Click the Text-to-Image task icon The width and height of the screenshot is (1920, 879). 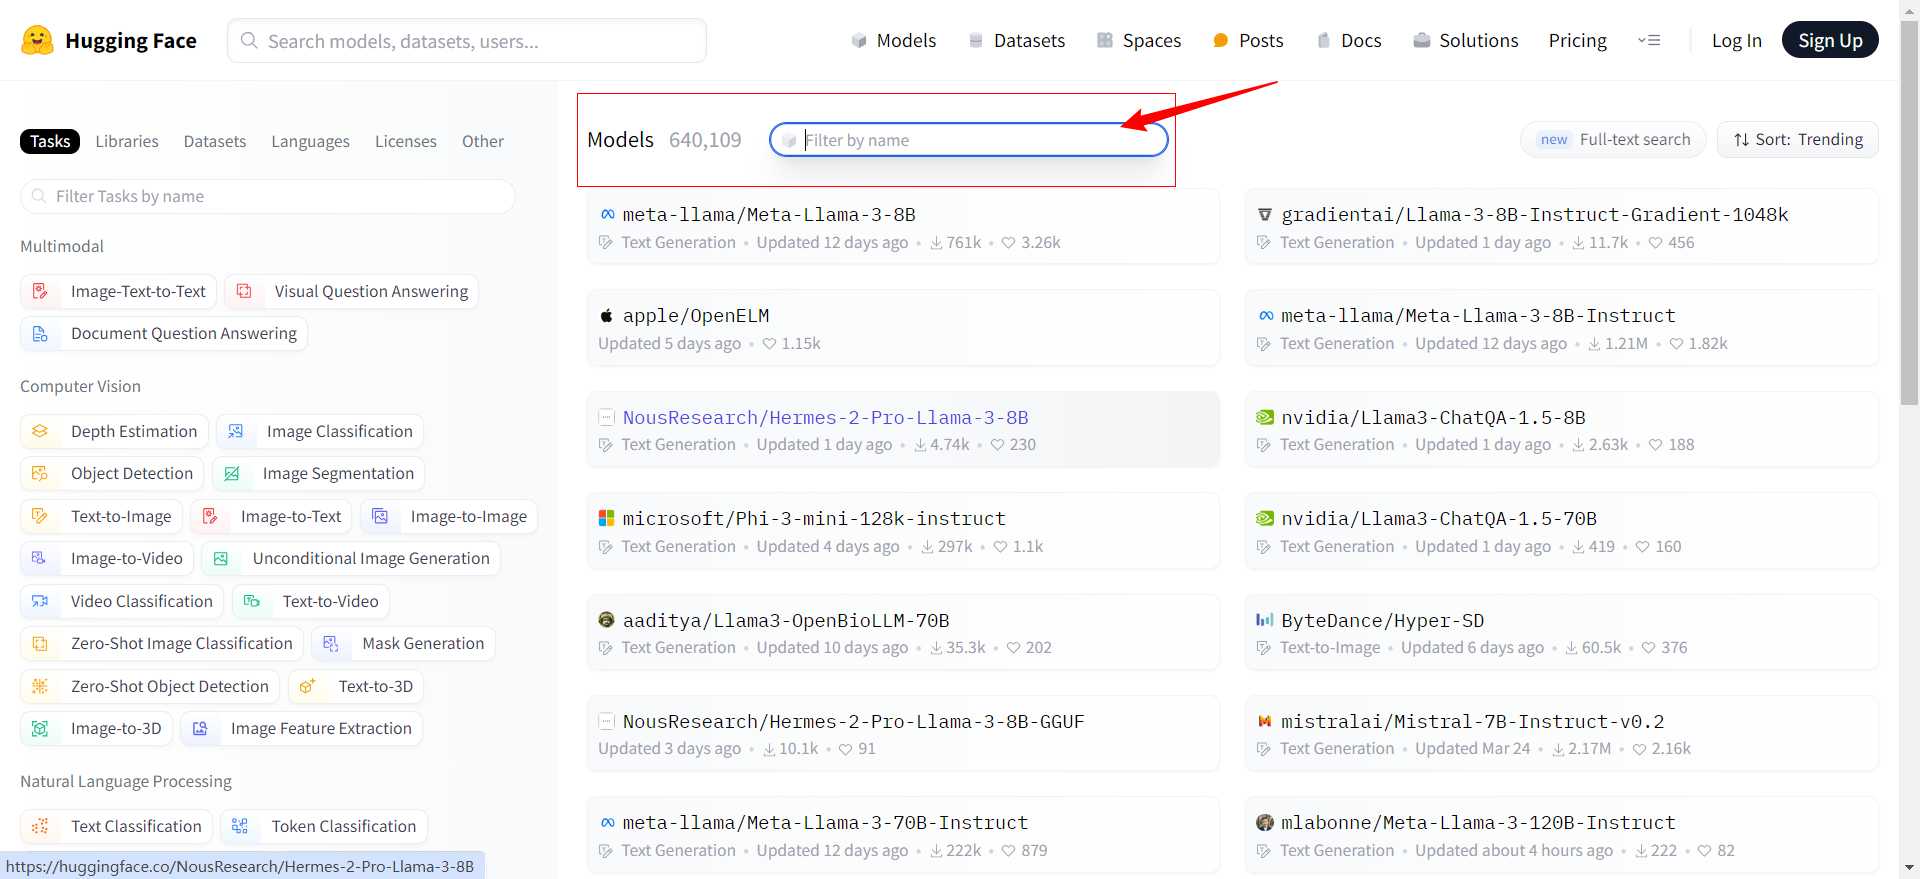click(40, 516)
